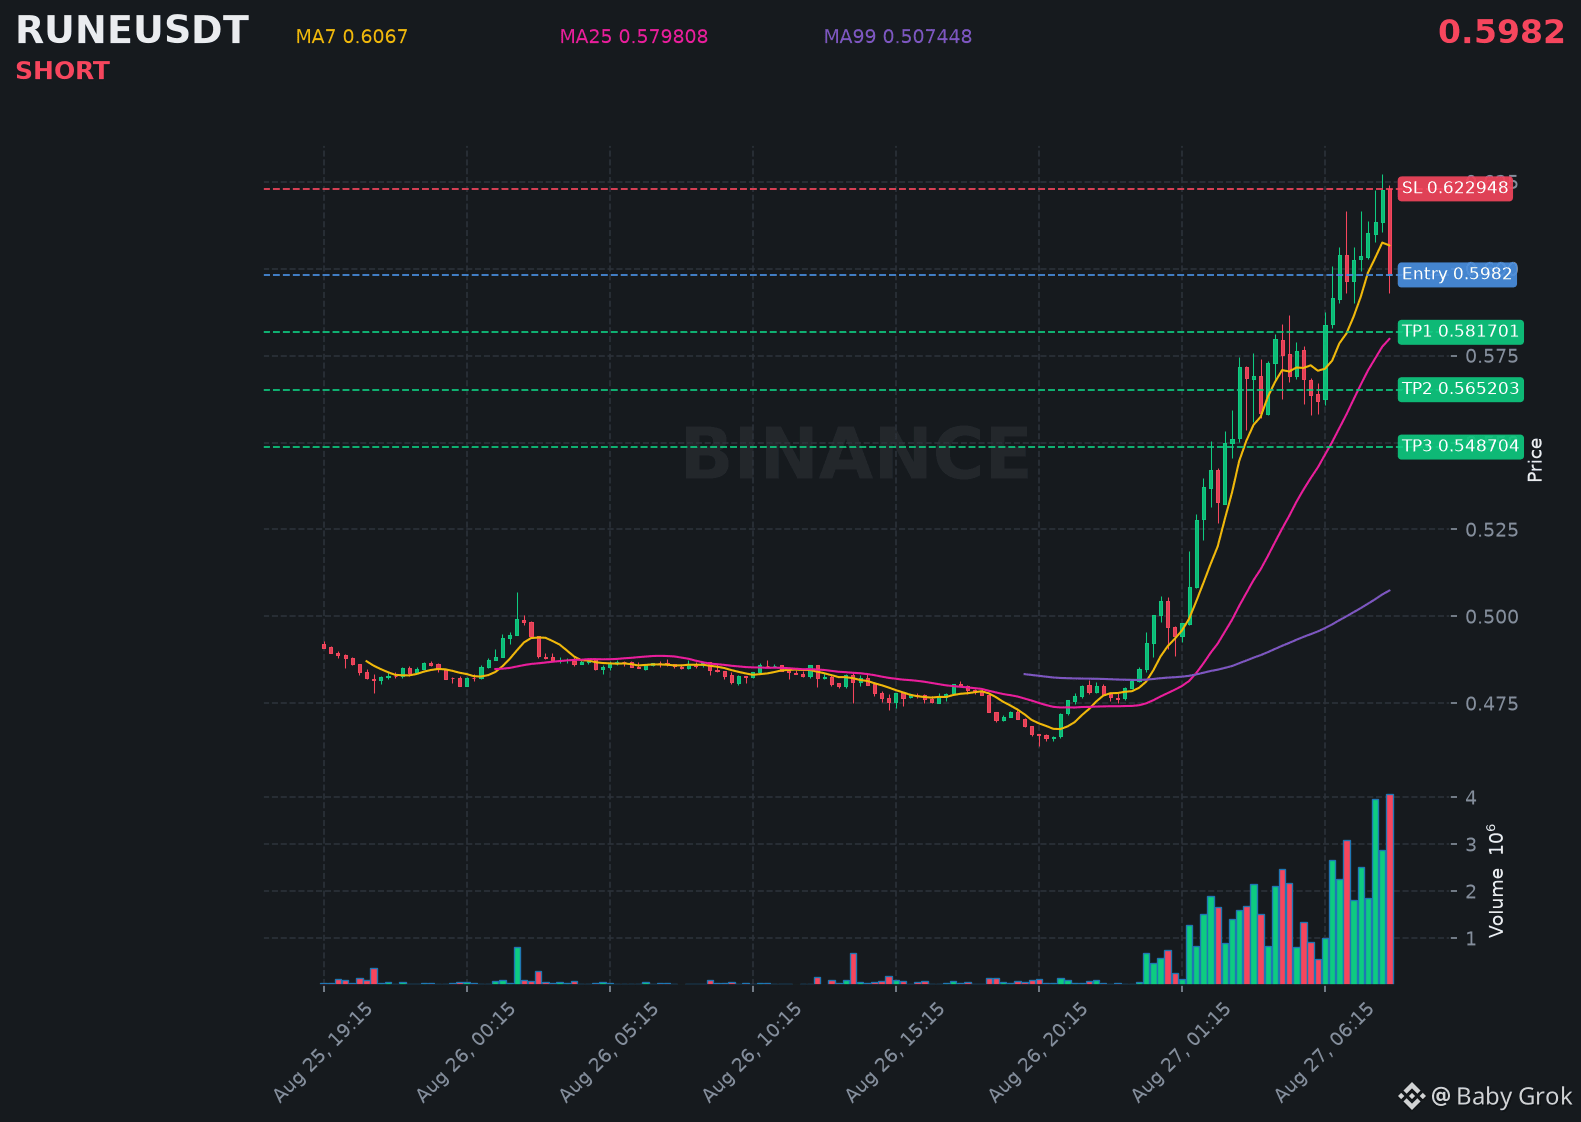Screen dimensions: 1581x1122
Task: Click the Aug 26, 00:15 time label
Action: [466, 1053]
